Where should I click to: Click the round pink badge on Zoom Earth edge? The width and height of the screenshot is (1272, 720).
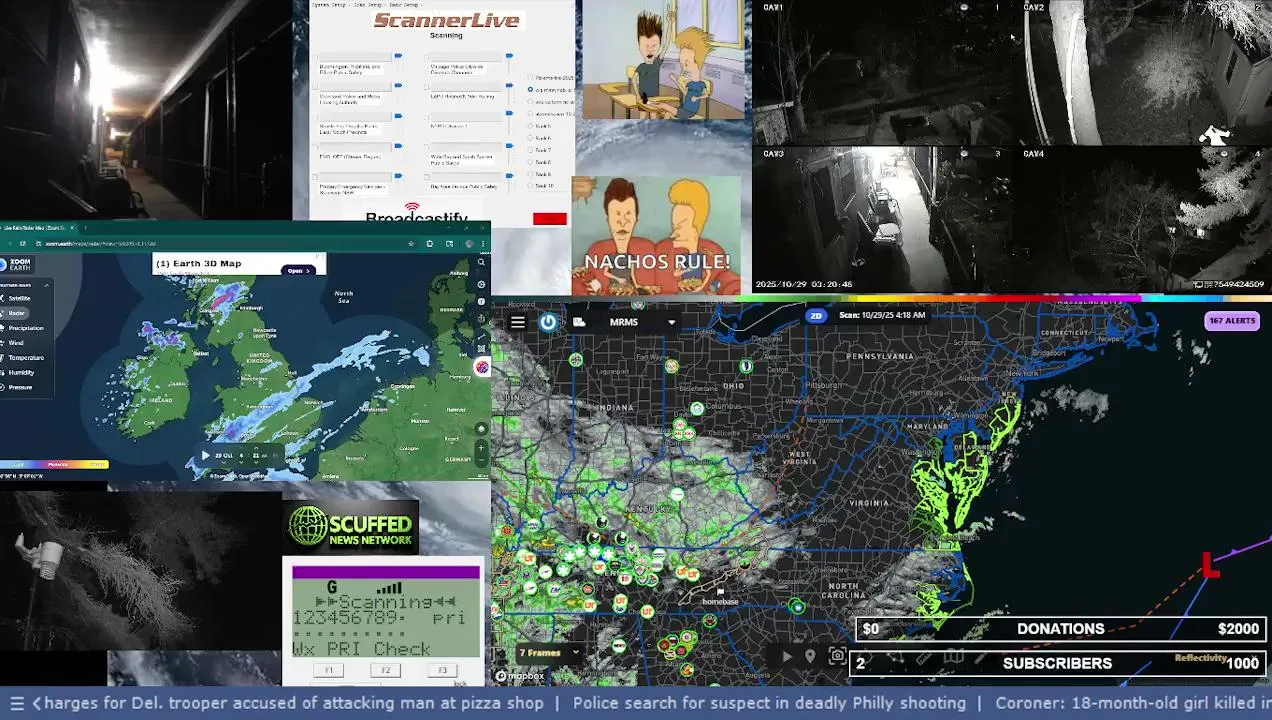[482, 367]
